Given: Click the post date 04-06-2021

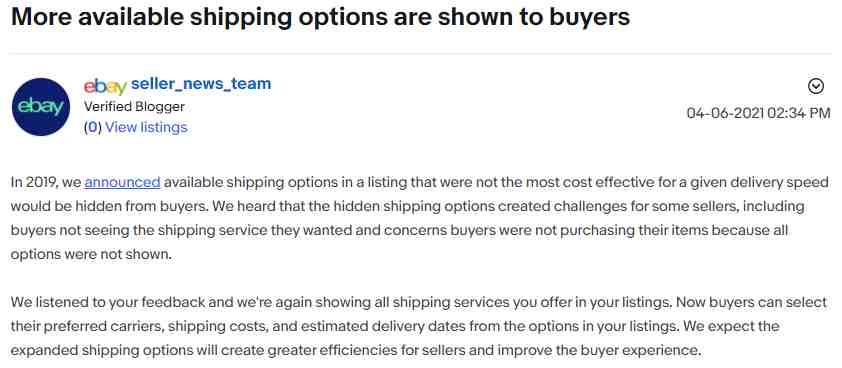Looking at the screenshot, I should click(725, 113).
